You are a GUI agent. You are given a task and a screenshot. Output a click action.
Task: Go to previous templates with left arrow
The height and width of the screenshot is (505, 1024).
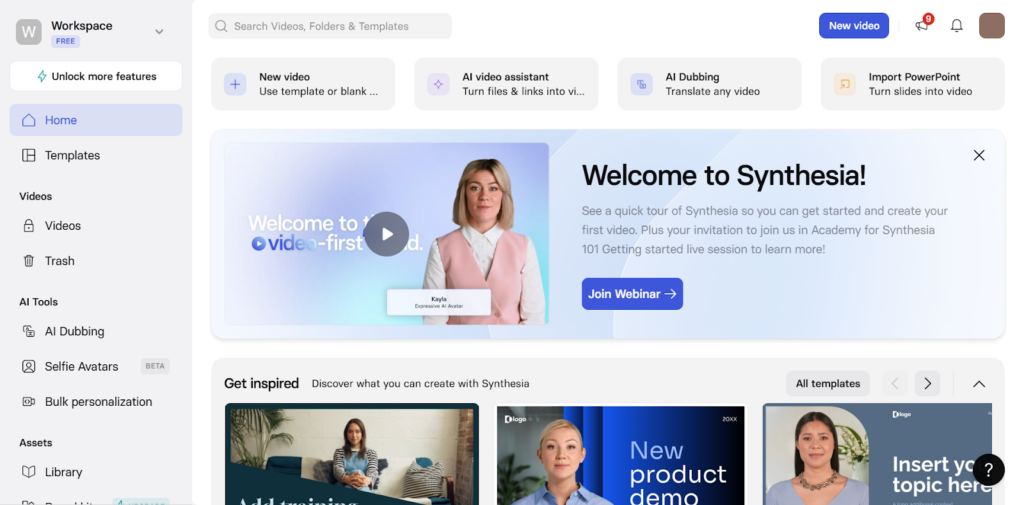coord(895,383)
